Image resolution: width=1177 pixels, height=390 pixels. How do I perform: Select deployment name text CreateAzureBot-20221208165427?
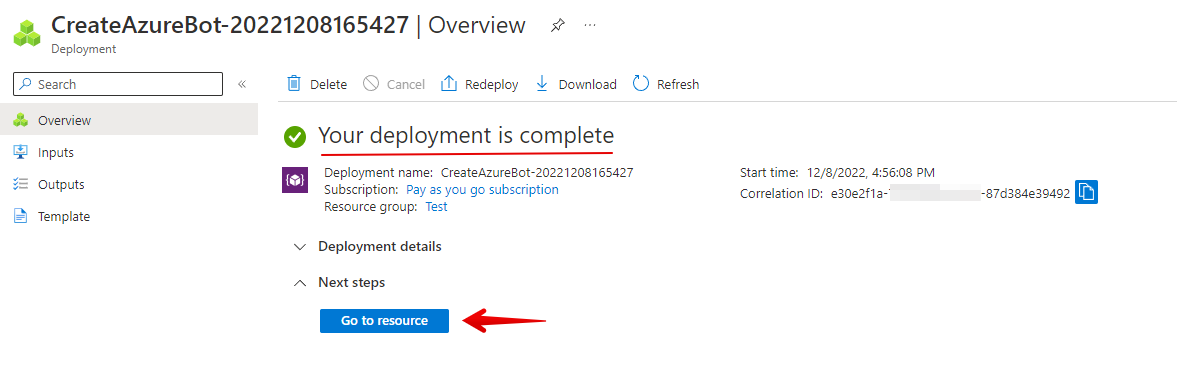(537, 172)
